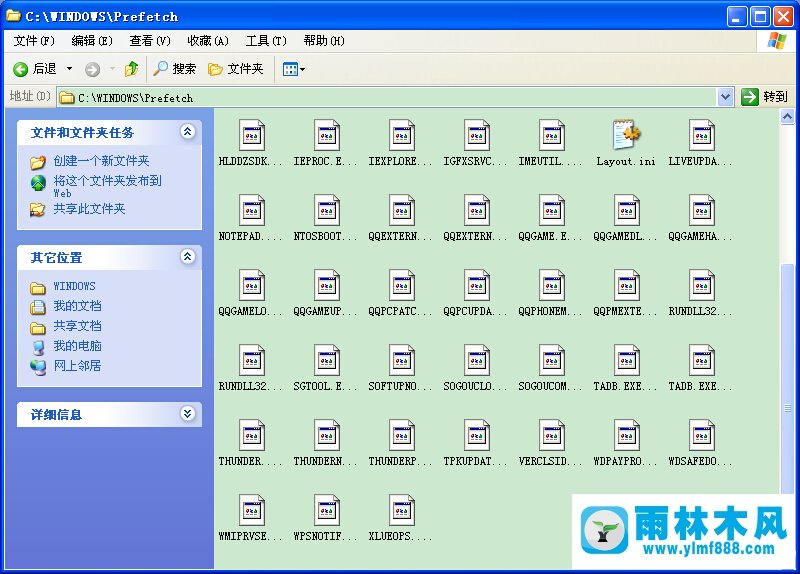Collapse the 文件和文件夹任务 panel
Screen dimensions: 800x574
(188, 132)
